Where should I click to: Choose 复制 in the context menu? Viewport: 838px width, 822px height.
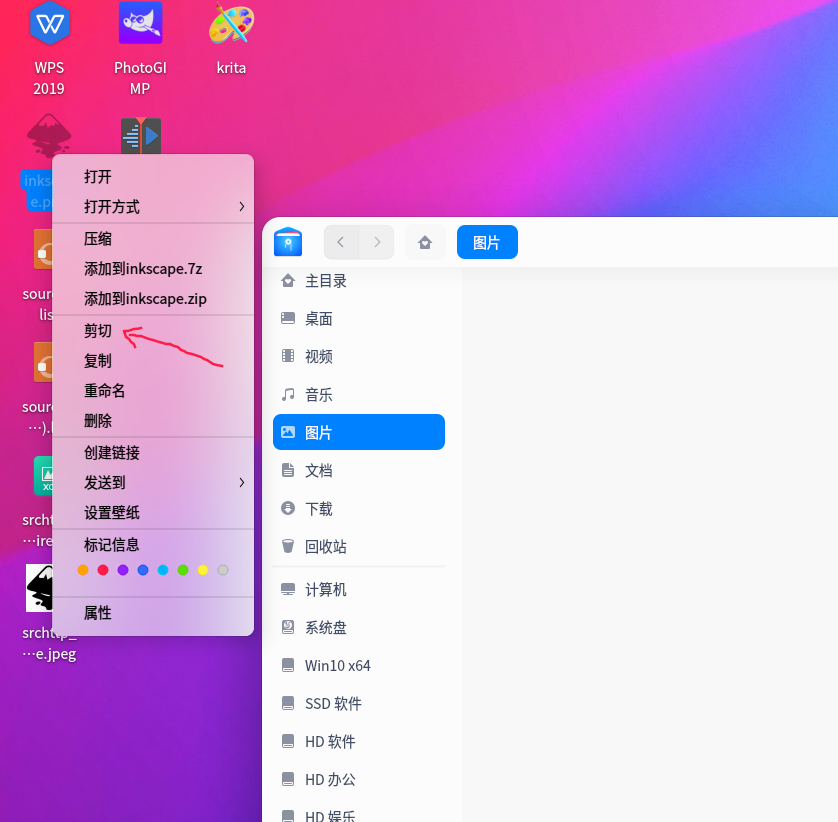pos(153,361)
